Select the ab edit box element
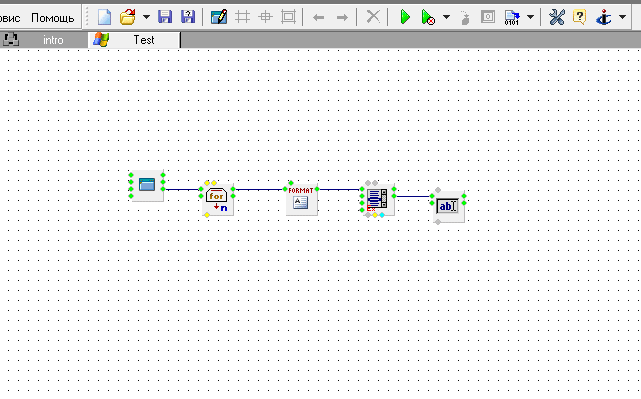641x399 pixels. point(448,206)
